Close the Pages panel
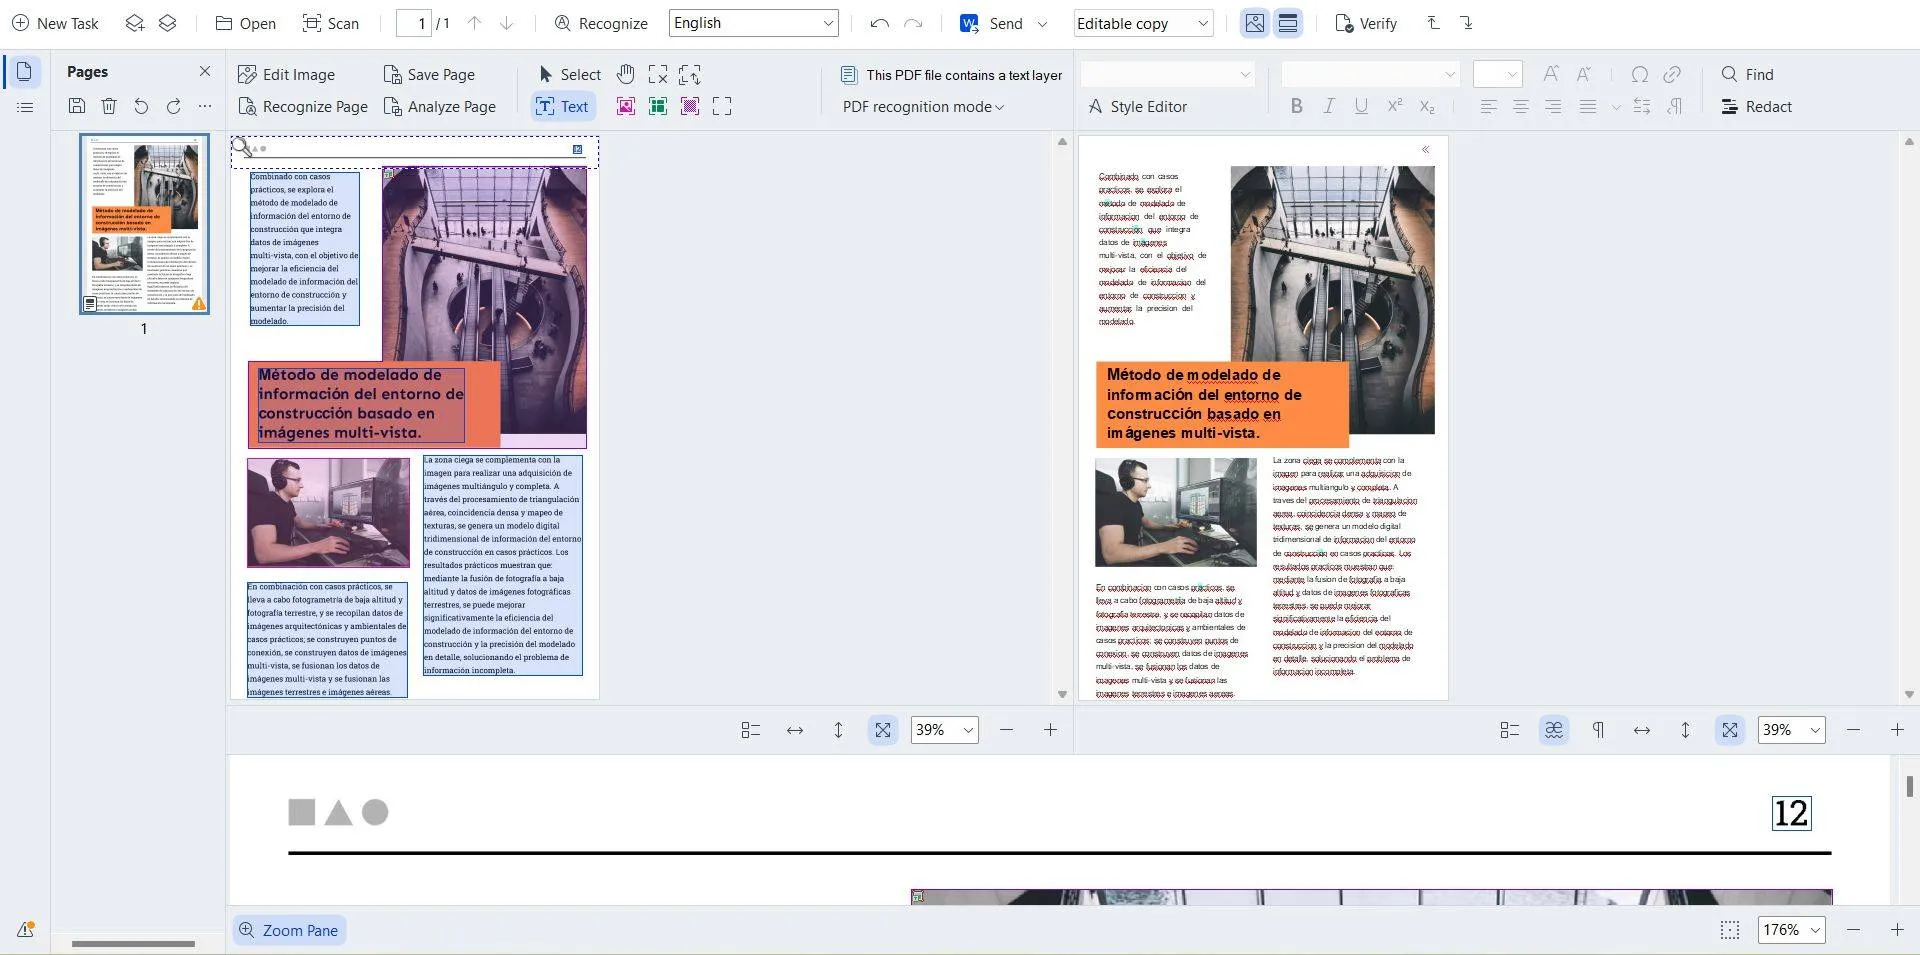The width and height of the screenshot is (1920, 955). tap(205, 71)
